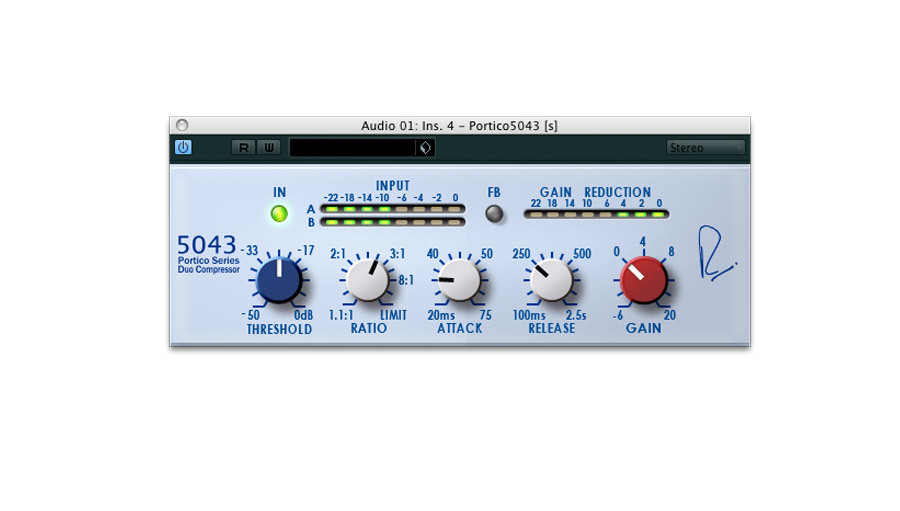Viewport: 900px width, 511px height.
Task: Click the 'INPUT' meter heading
Action: coord(393,185)
